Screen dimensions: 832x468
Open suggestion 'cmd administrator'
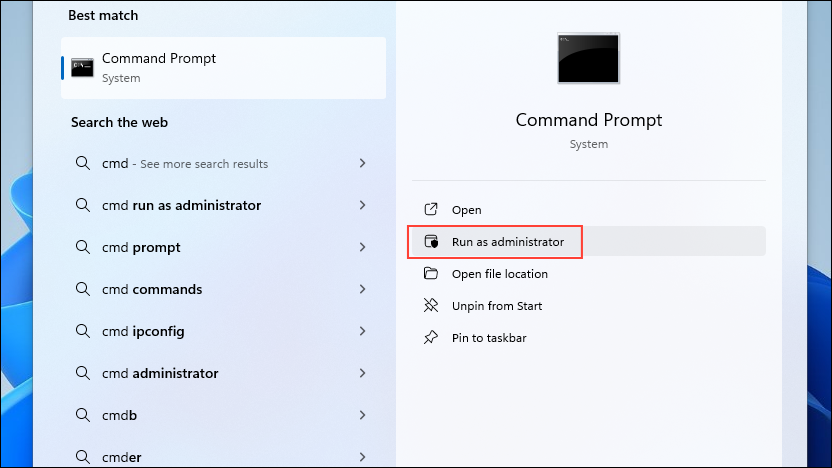(x=223, y=373)
